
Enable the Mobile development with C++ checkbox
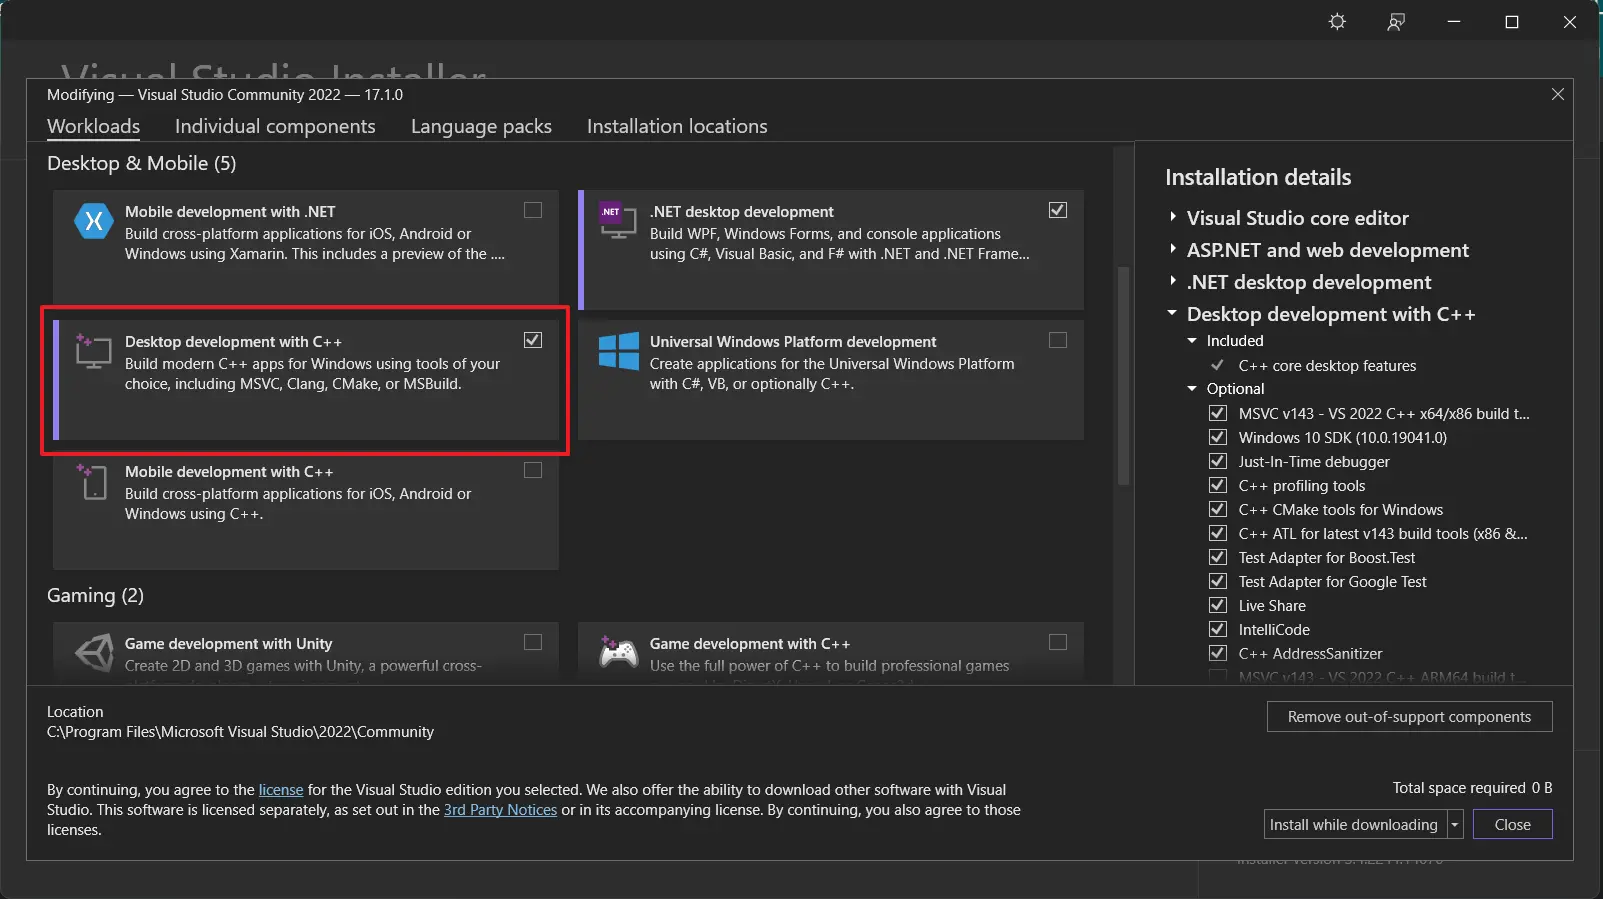point(533,470)
